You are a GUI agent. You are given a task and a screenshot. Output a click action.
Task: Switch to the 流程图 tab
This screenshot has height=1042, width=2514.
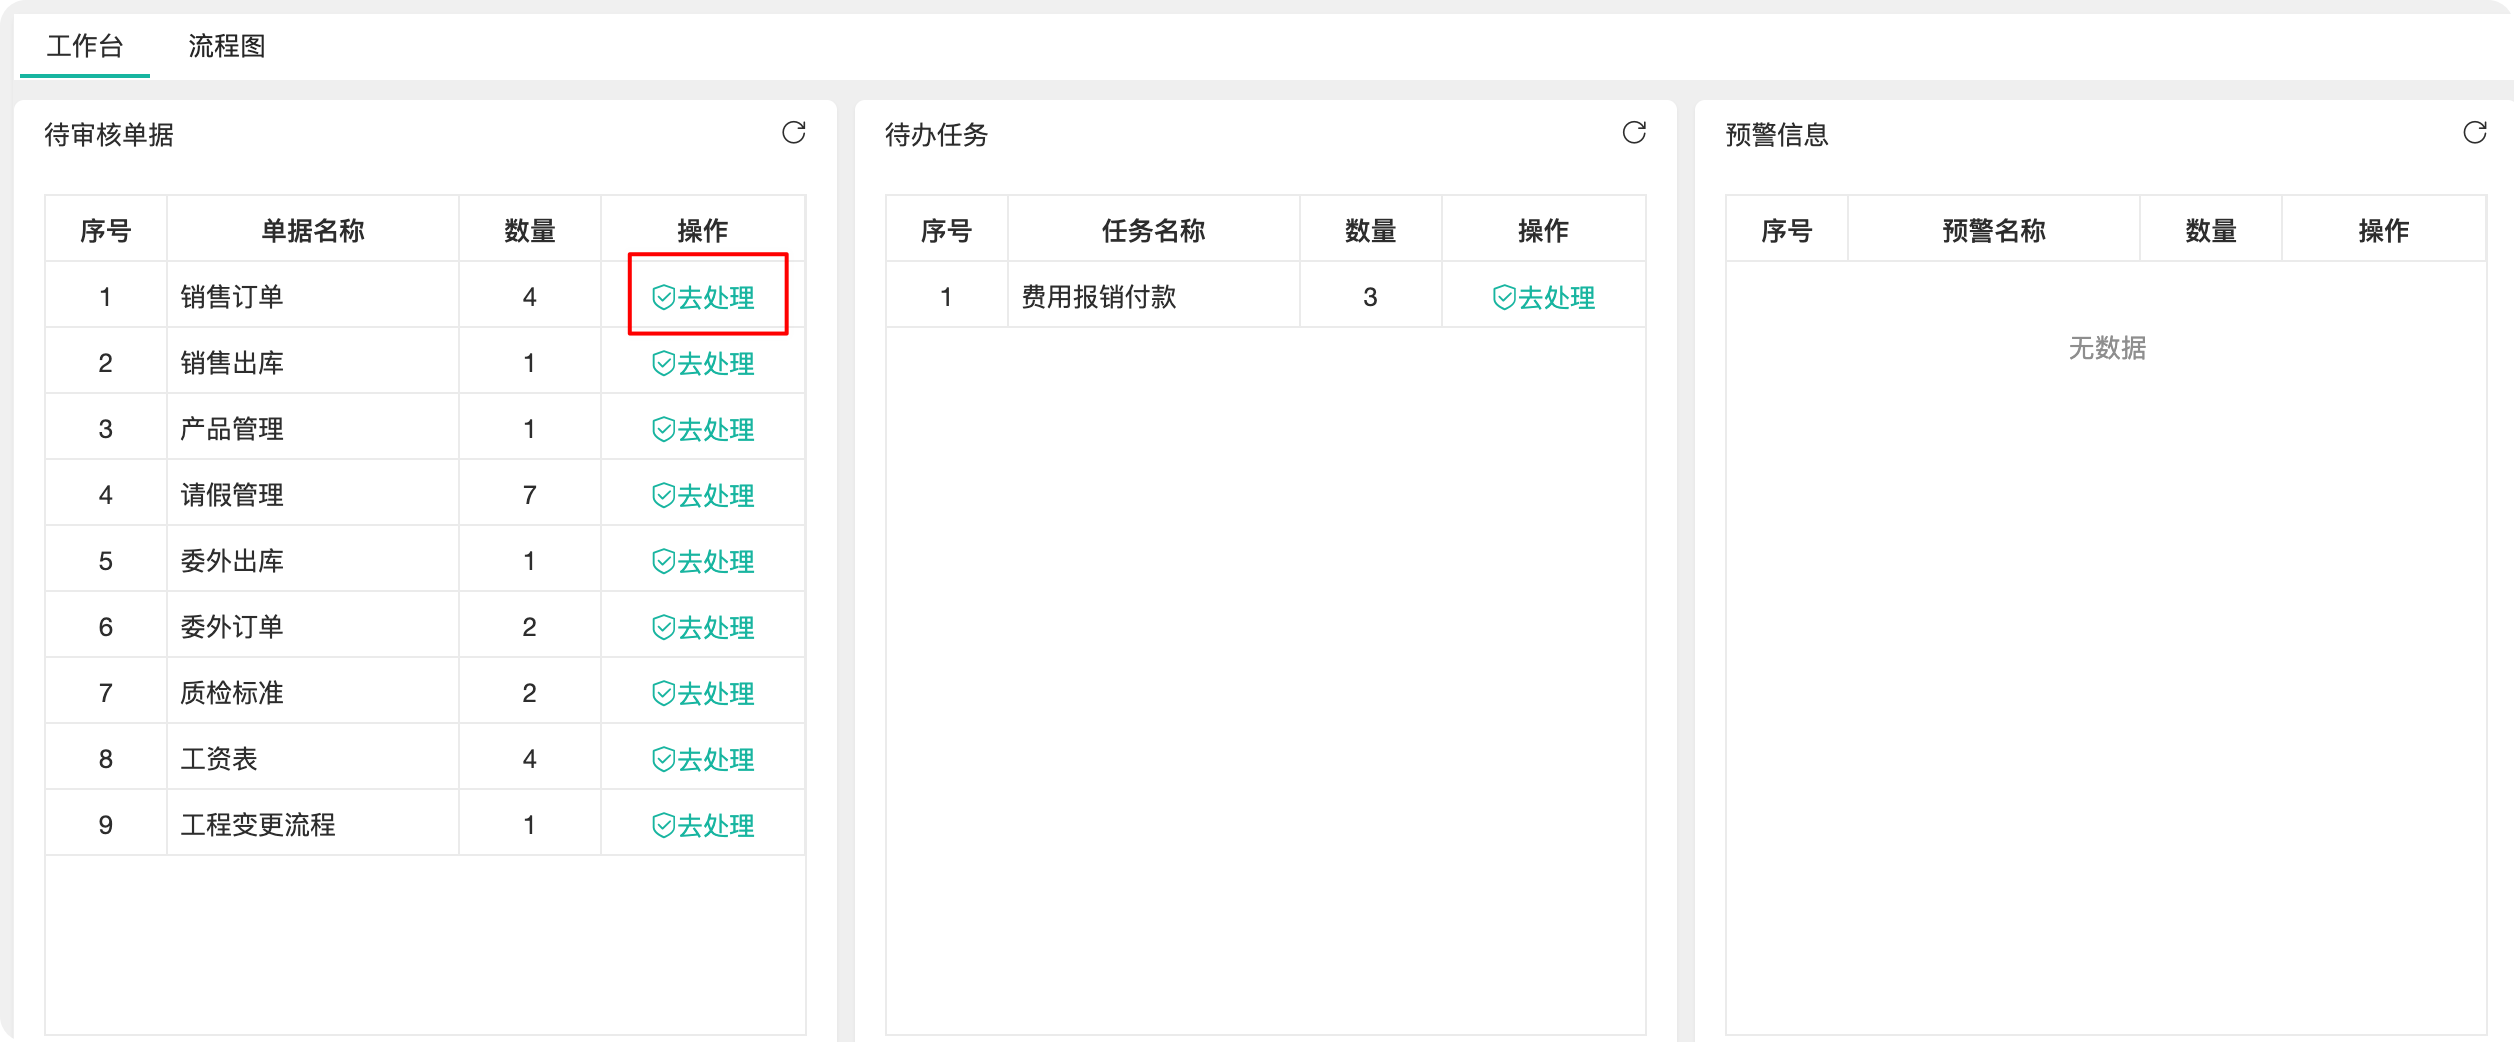coord(227,46)
